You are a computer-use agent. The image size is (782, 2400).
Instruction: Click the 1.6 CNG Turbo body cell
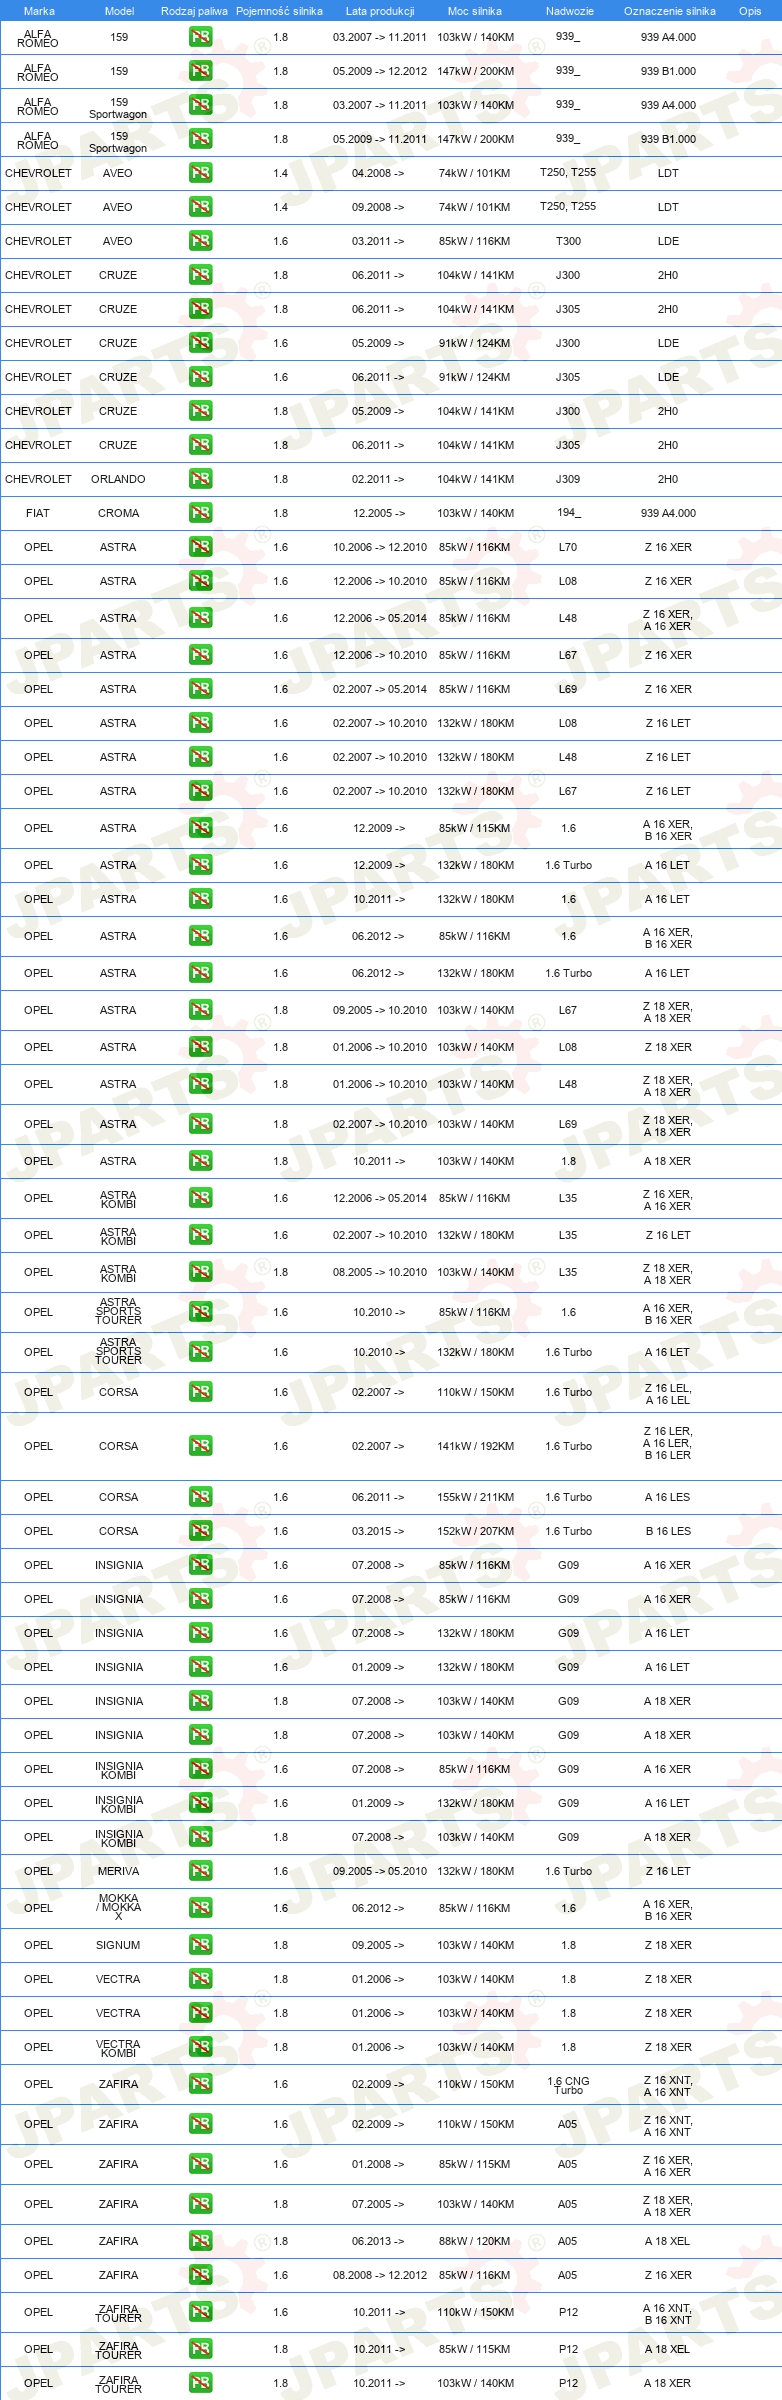click(568, 2085)
